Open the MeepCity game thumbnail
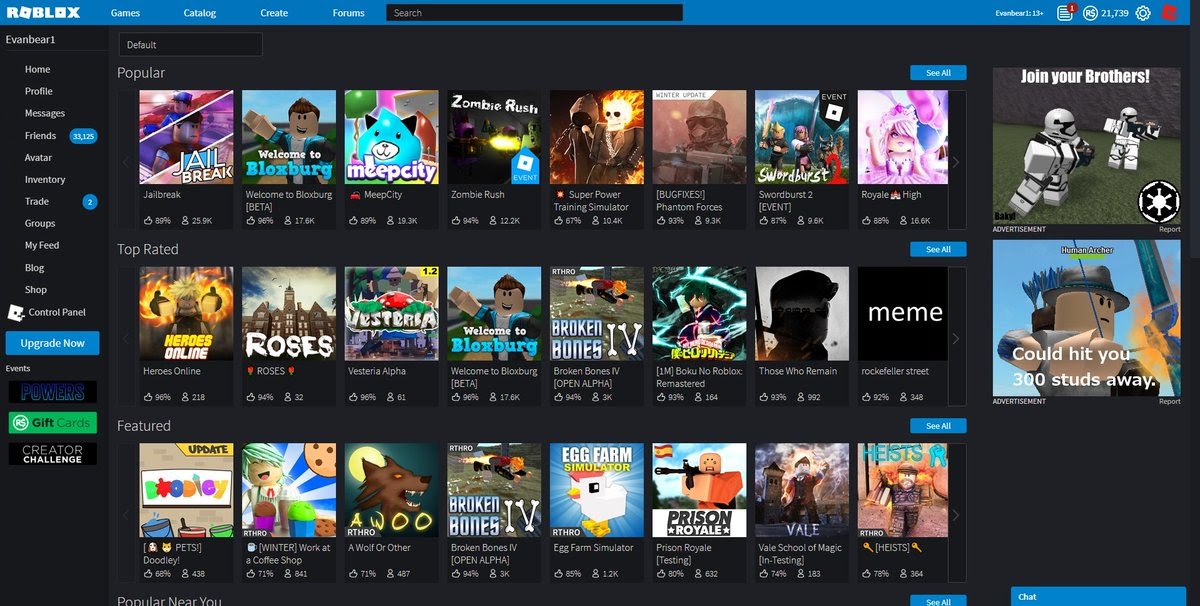1200x606 pixels. pyautogui.click(x=392, y=137)
